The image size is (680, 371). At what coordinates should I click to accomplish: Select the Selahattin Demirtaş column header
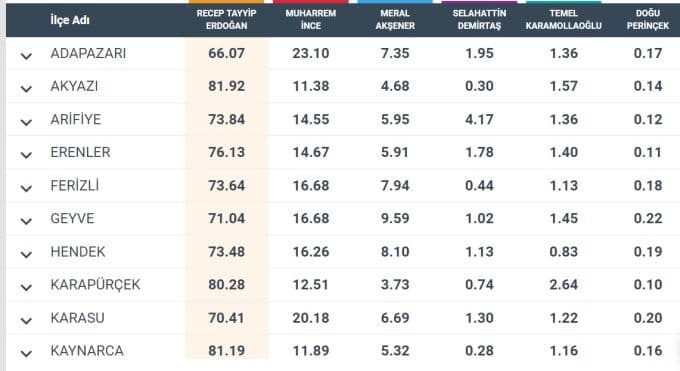pos(479,20)
